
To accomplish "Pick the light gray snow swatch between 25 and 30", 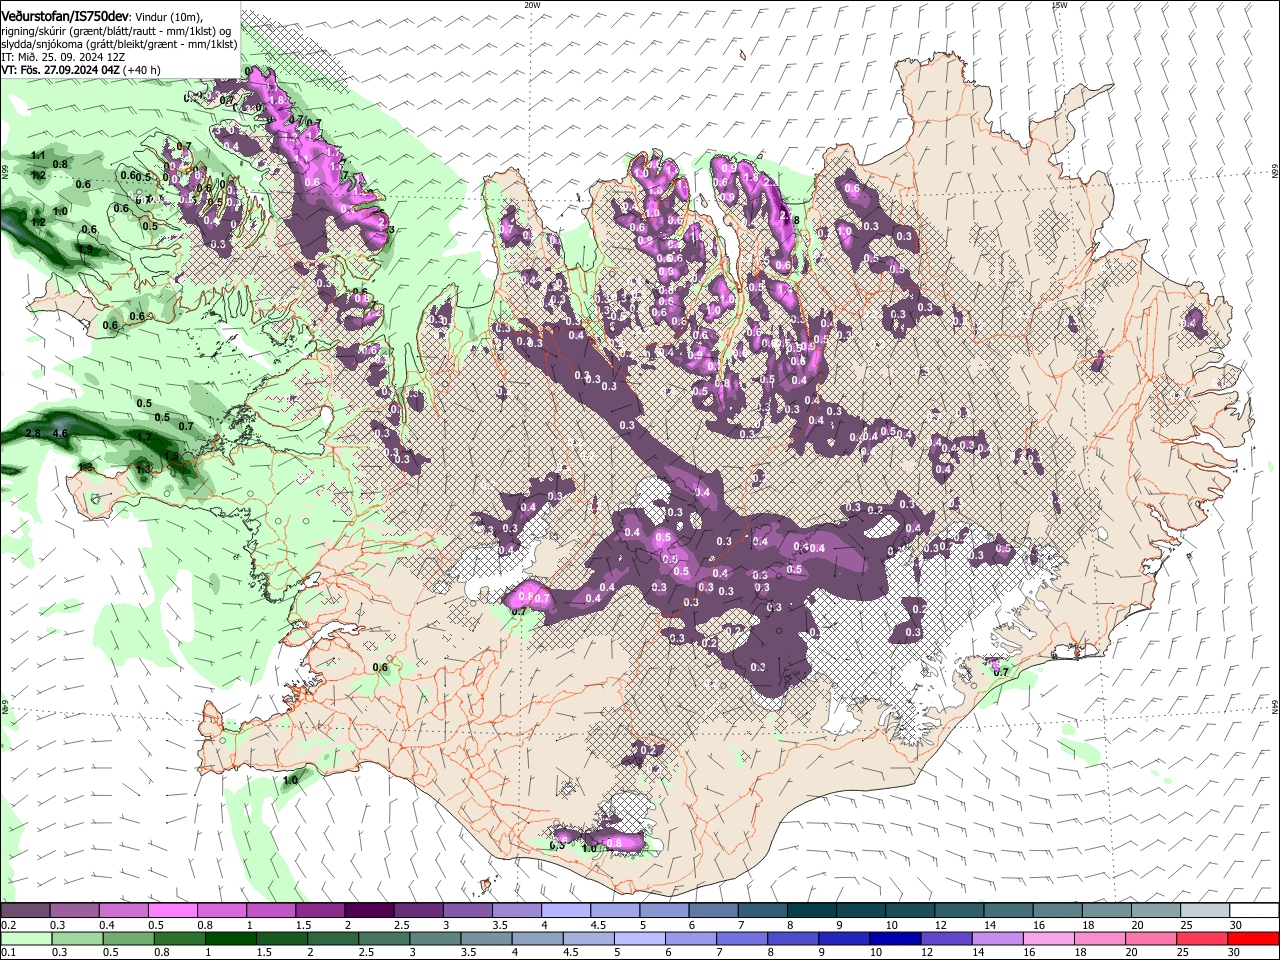I will (x=1204, y=911).
